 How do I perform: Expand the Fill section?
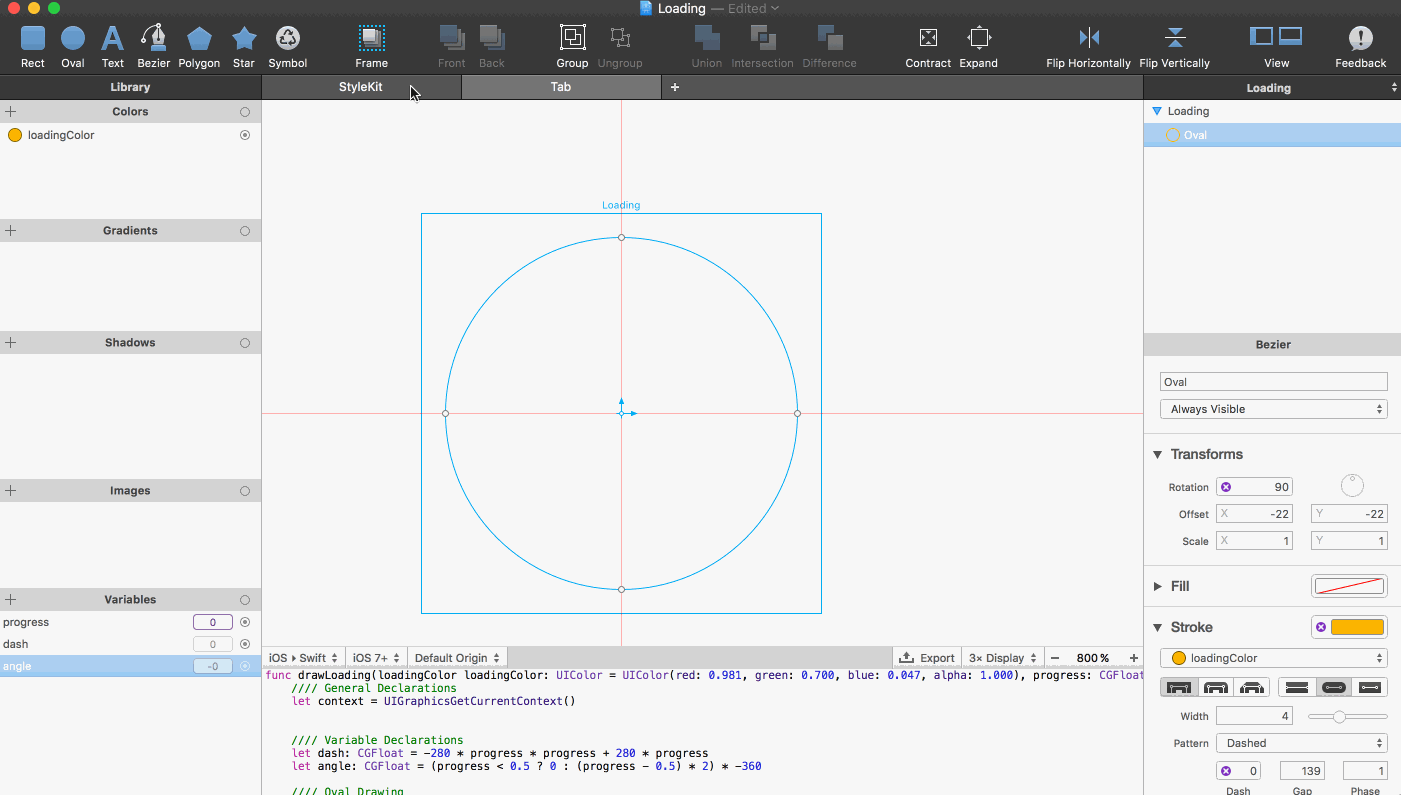click(1158, 586)
